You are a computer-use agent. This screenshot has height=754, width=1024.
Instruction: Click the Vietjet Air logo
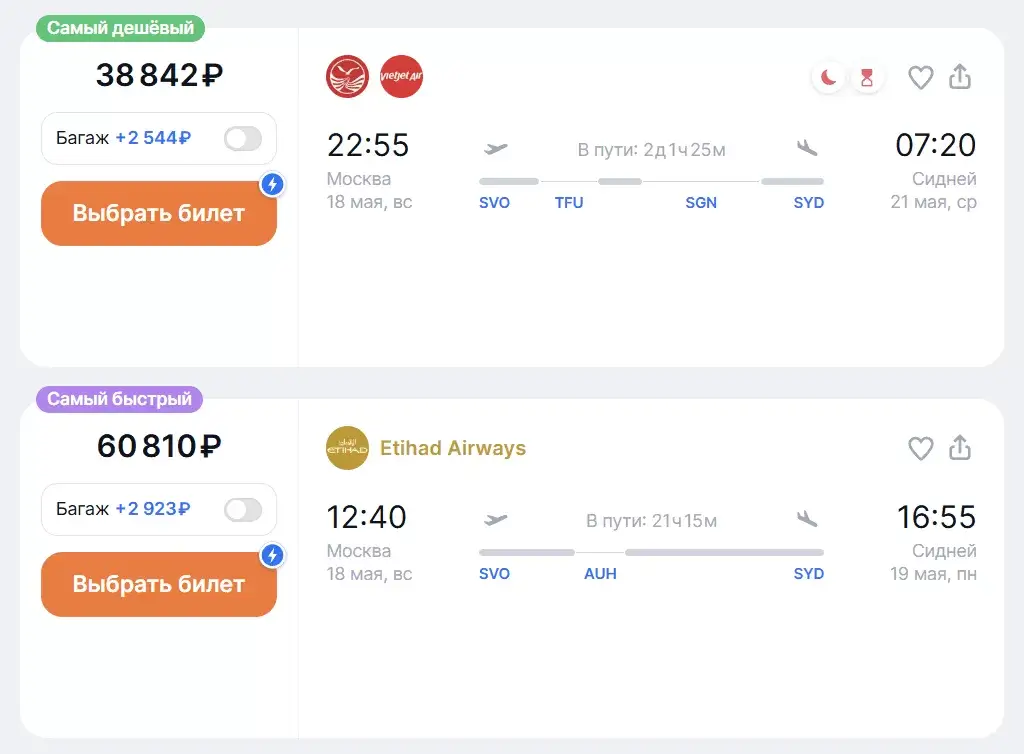point(401,76)
